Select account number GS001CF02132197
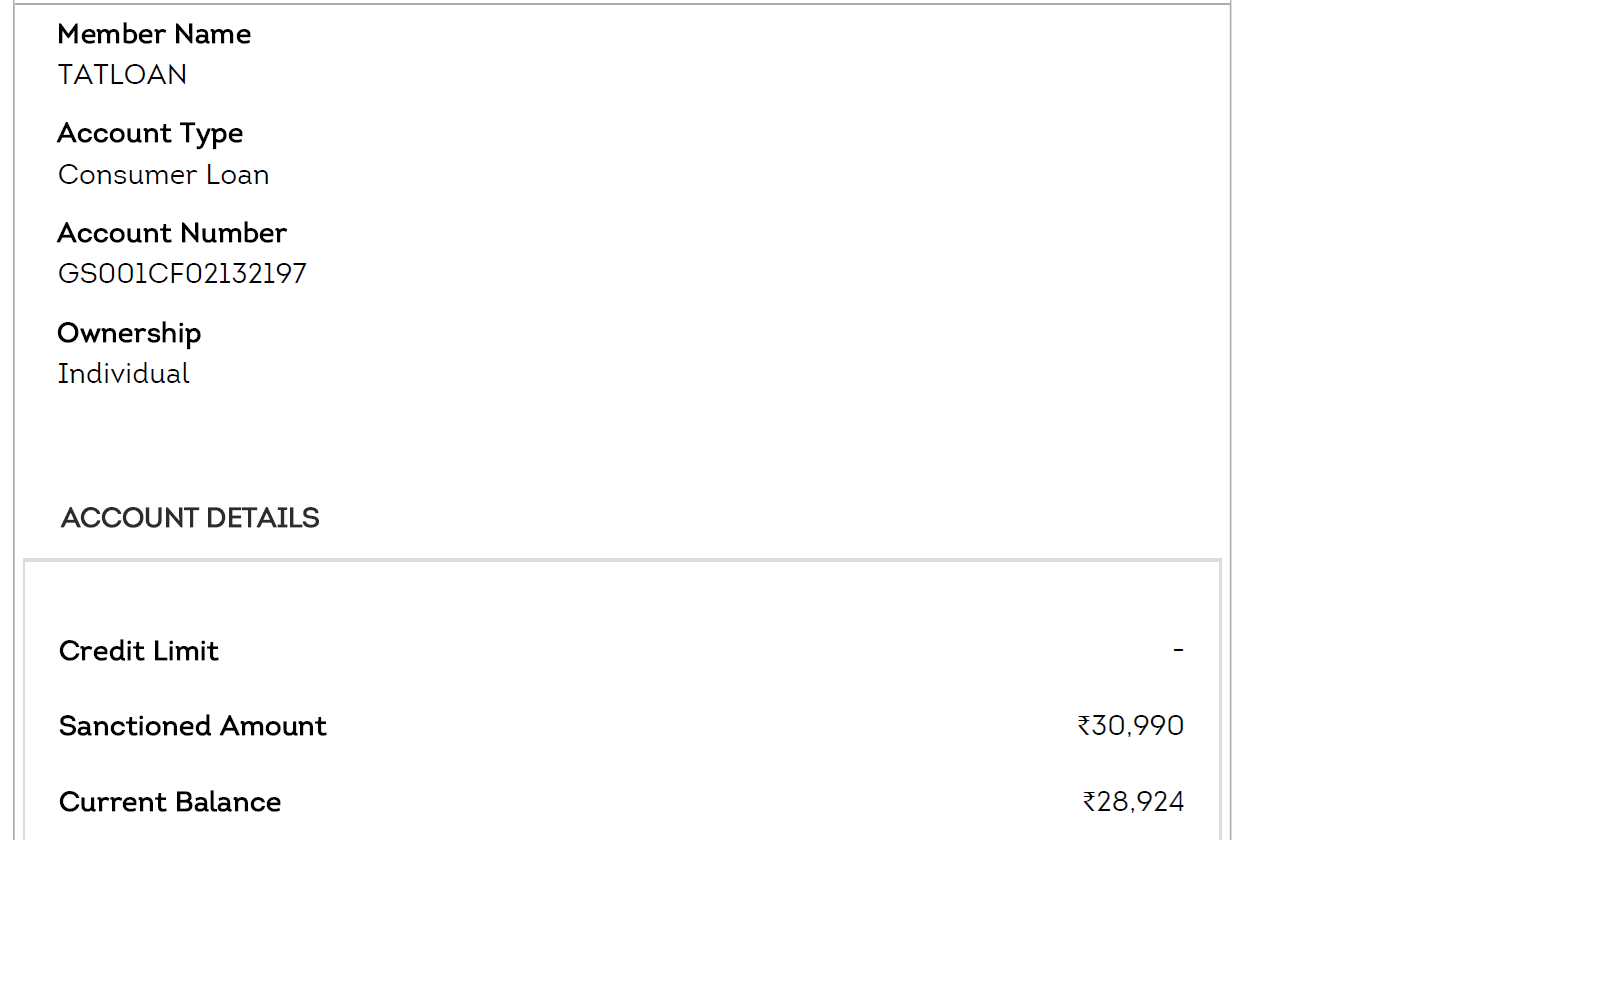 click(182, 274)
